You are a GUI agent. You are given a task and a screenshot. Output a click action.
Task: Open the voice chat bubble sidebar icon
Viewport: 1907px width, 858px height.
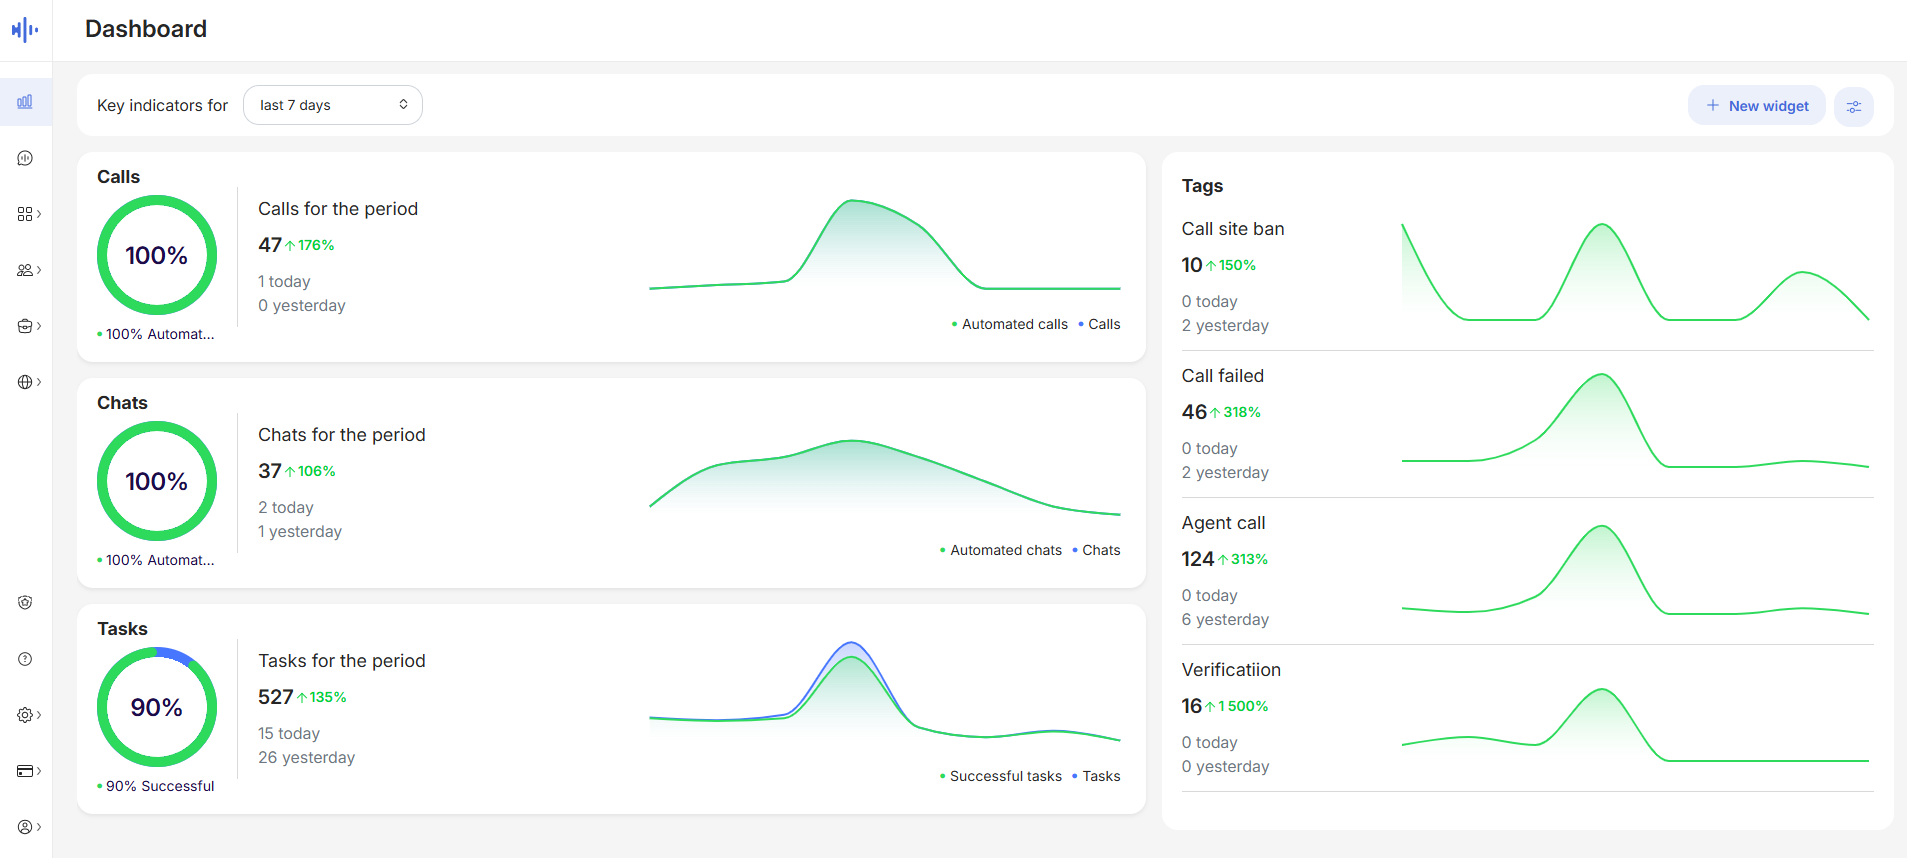25,158
